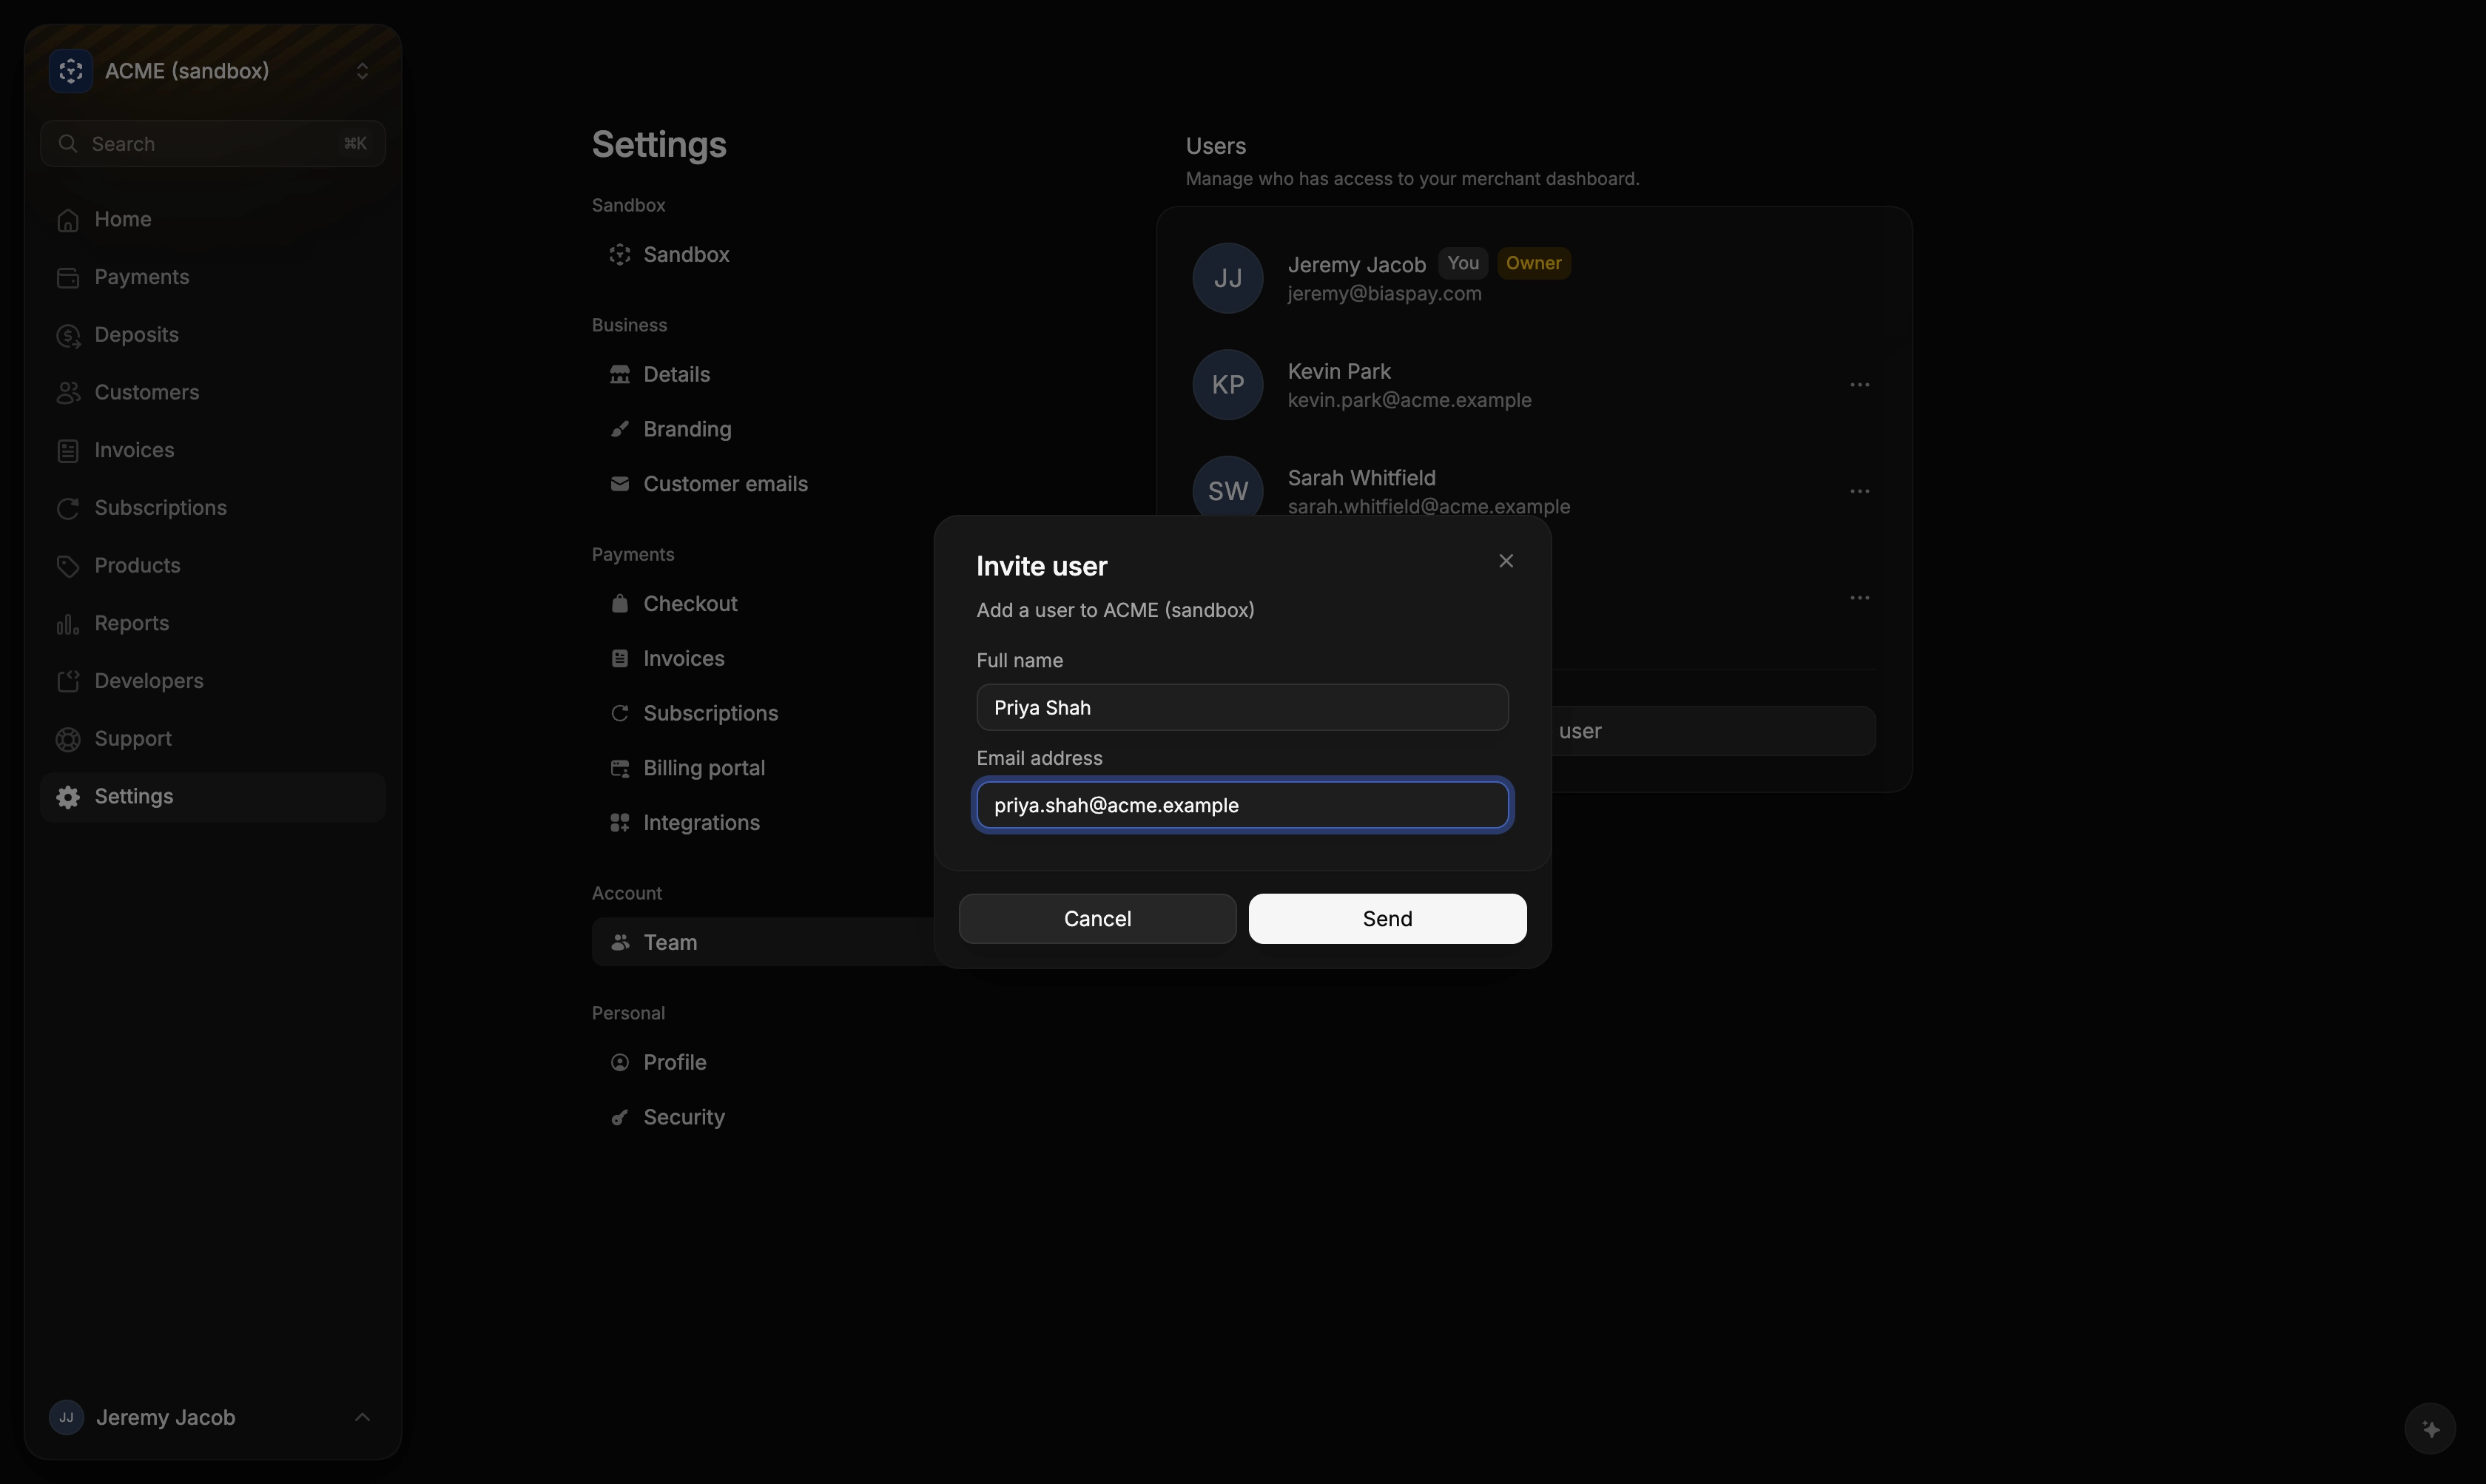The image size is (2486, 1484).
Task: Open sidebar Subscriptions page
Action: [x=212, y=508]
